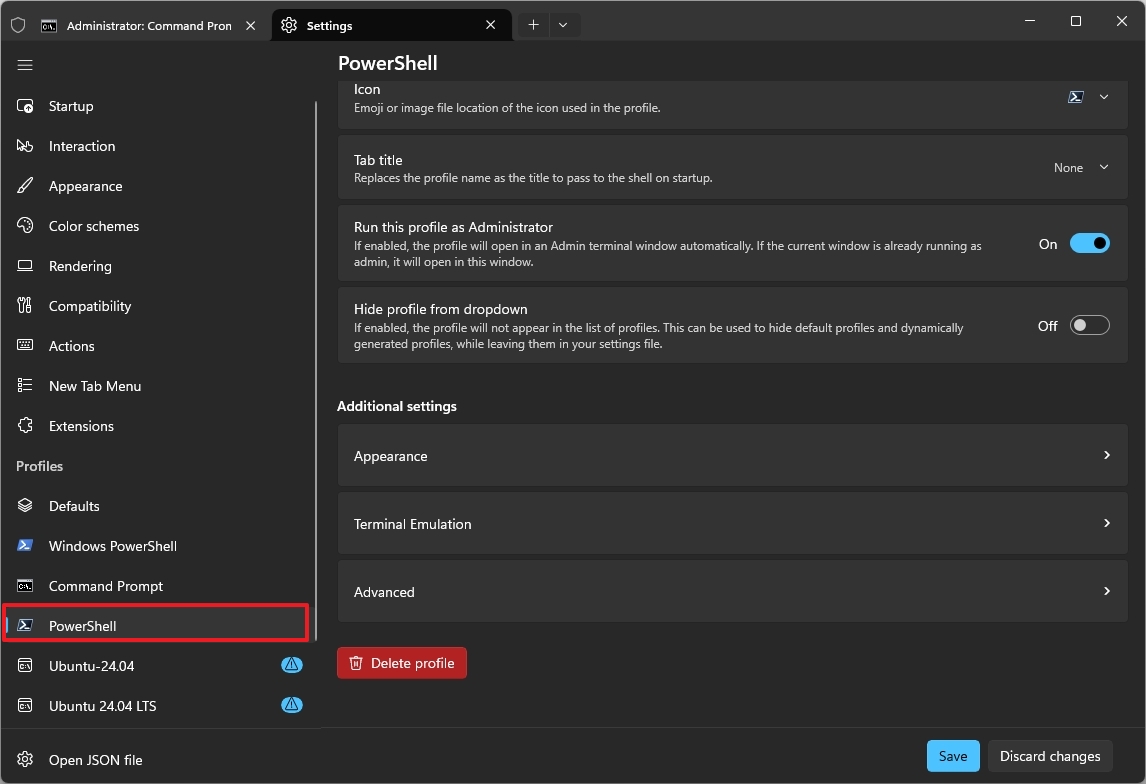
Task: Click the hamburger navigation menu icon
Action: click(x=25, y=65)
